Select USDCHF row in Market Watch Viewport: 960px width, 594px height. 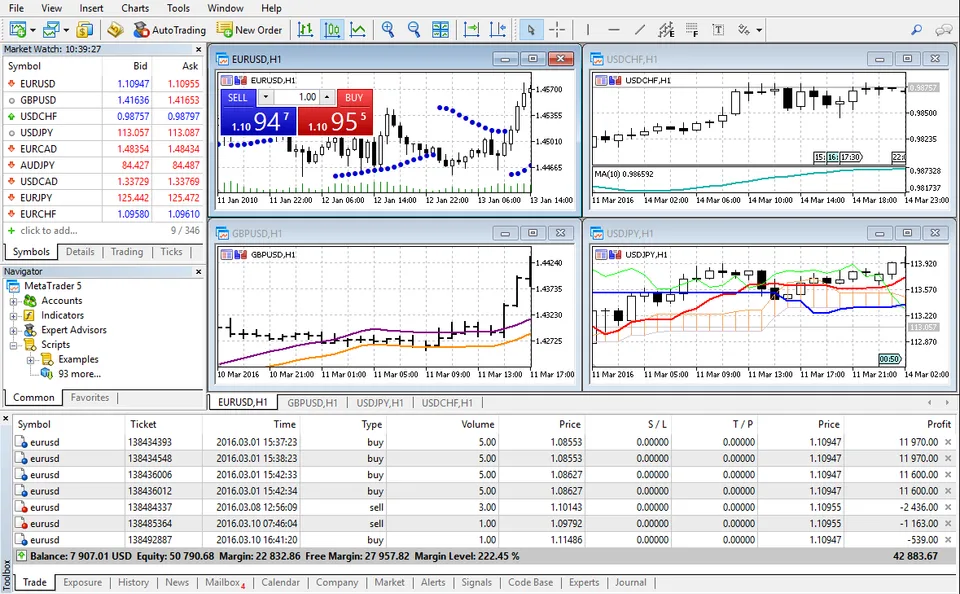(x=103, y=116)
